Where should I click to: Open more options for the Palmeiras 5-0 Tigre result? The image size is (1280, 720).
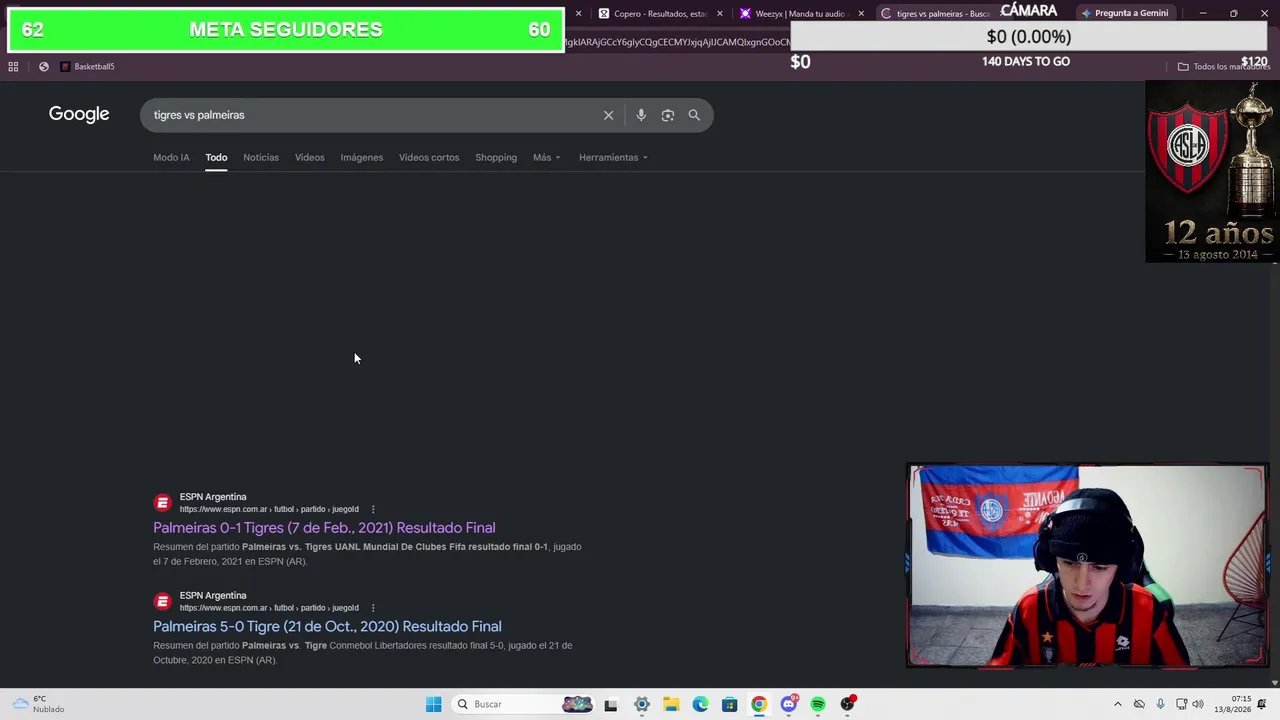(x=373, y=608)
